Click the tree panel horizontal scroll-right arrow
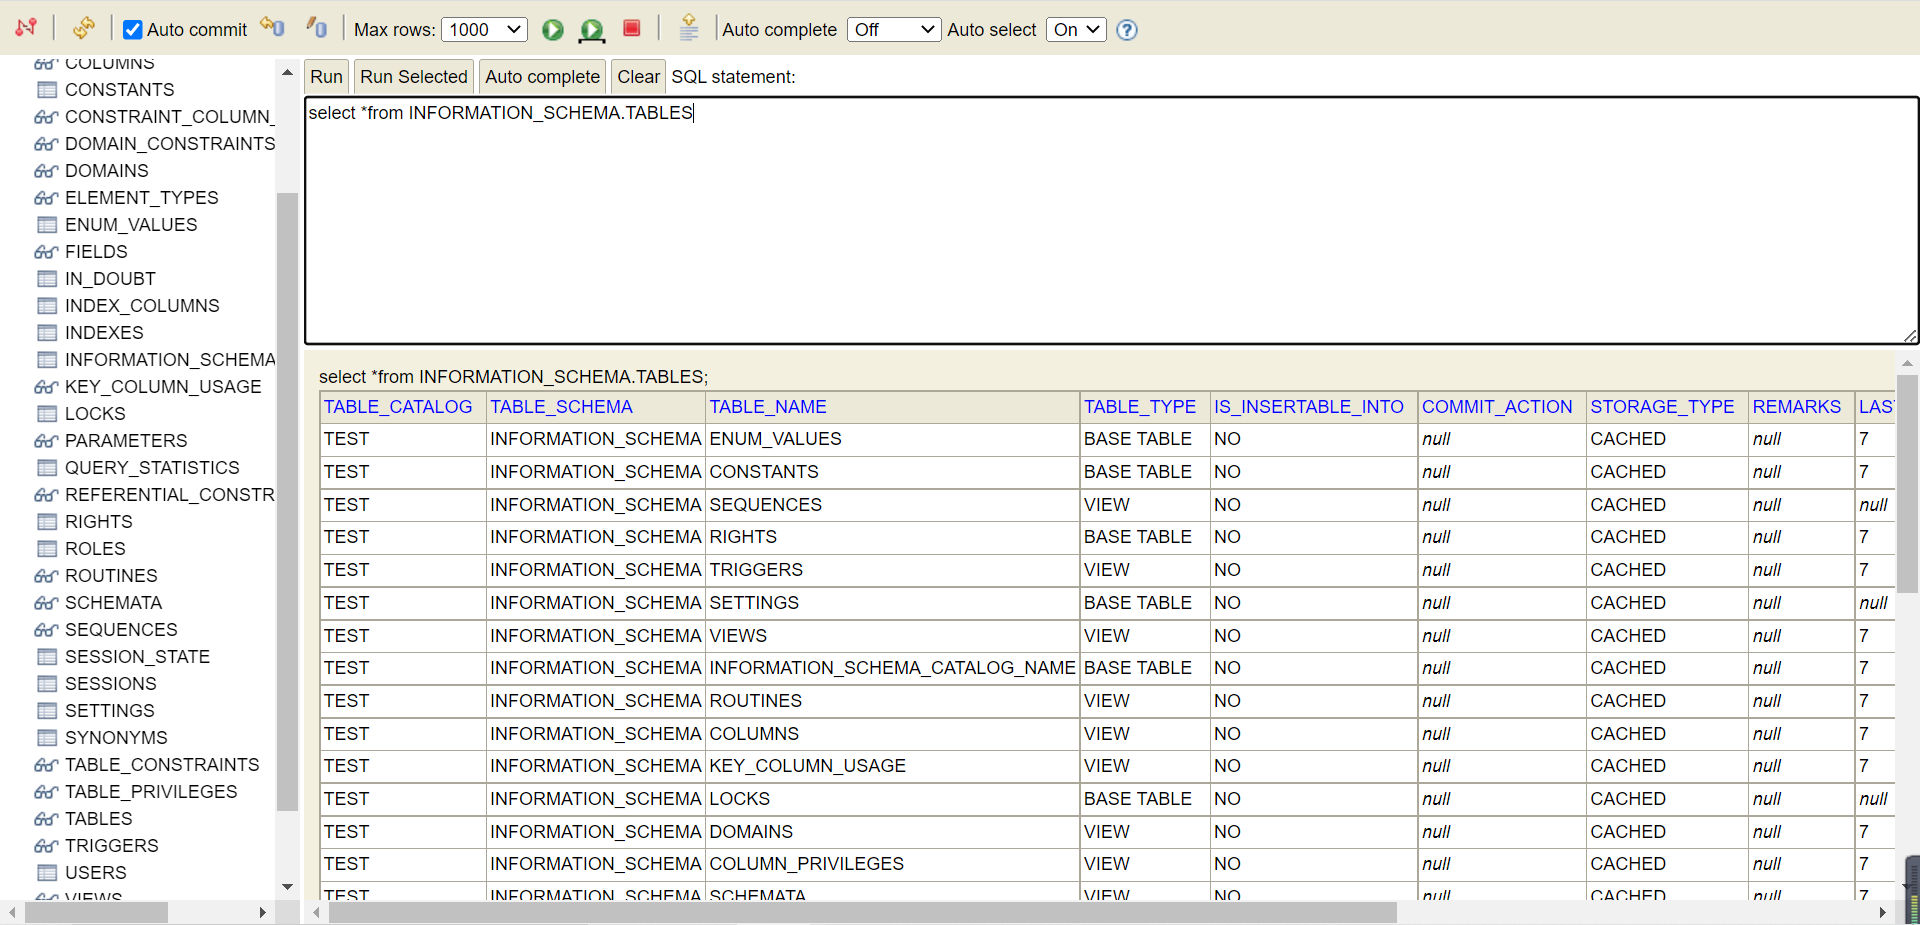 pyautogui.click(x=262, y=913)
